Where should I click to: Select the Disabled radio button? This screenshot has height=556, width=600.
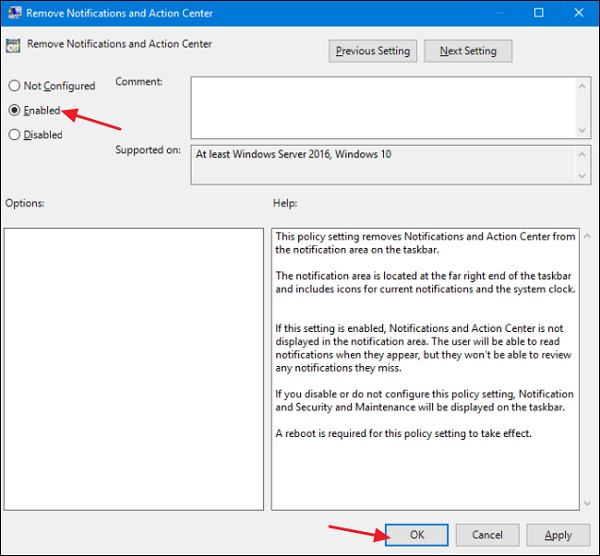(x=14, y=134)
